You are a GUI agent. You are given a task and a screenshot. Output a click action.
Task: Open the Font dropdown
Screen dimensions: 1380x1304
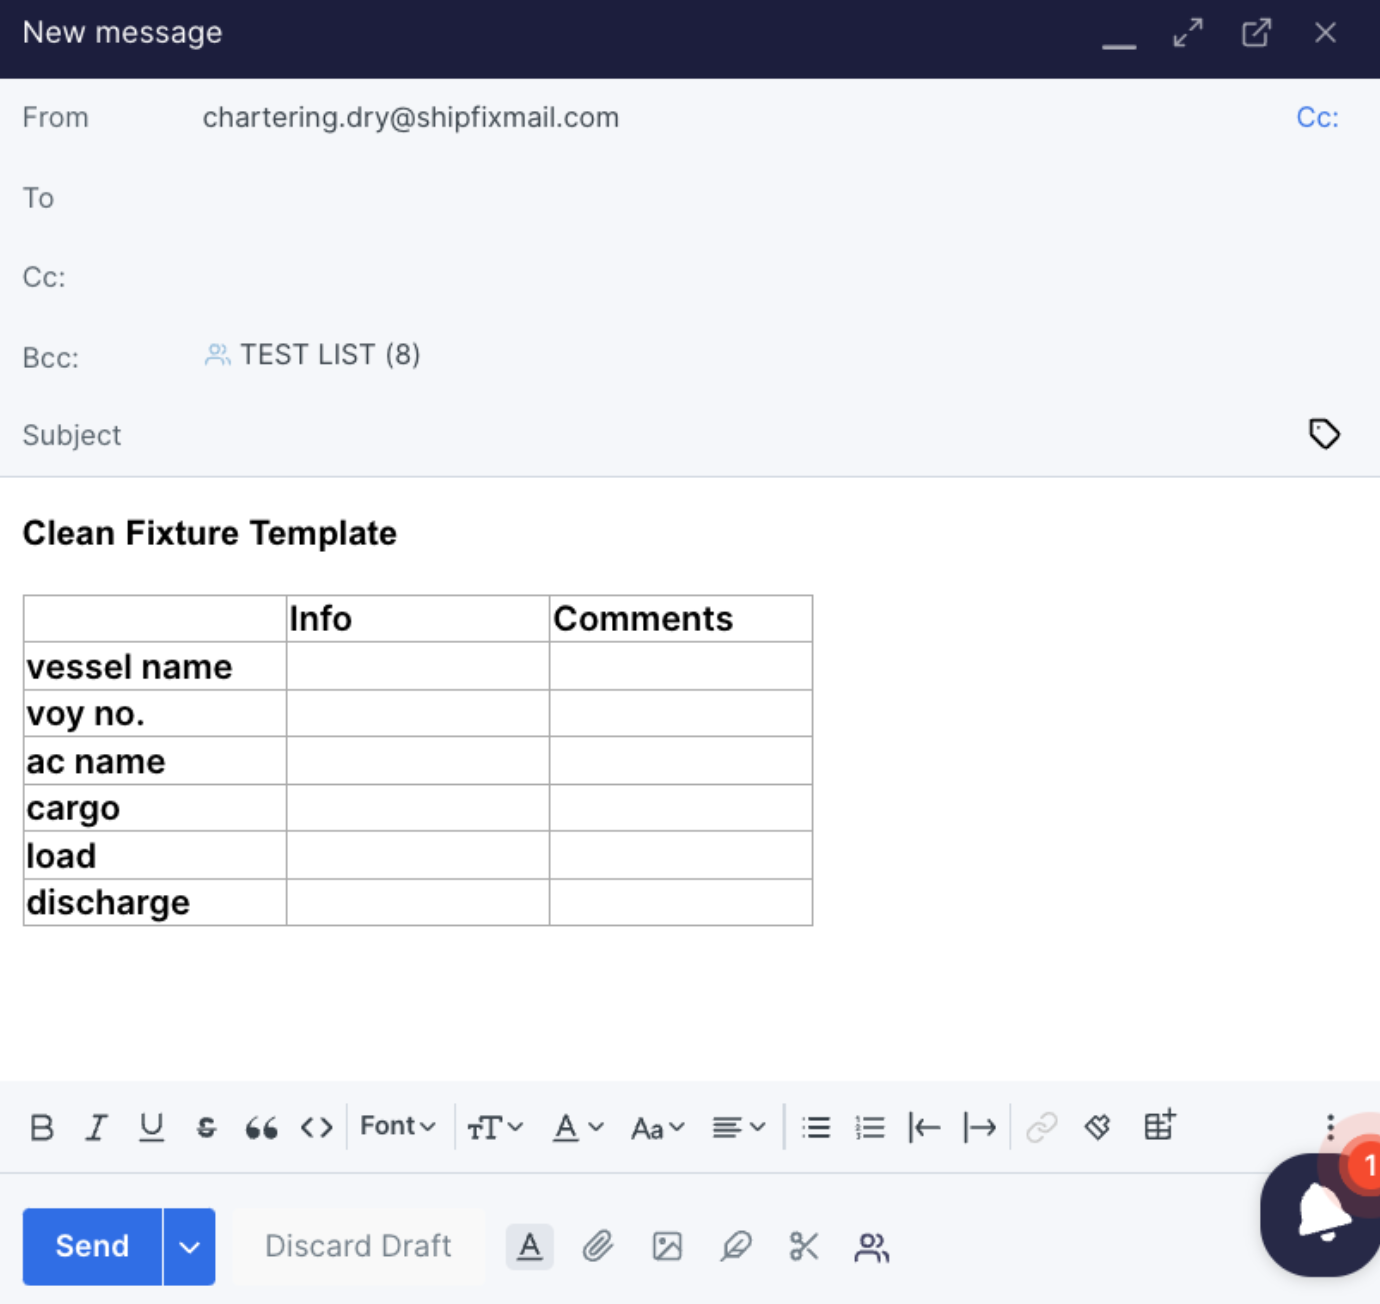coord(397,1127)
